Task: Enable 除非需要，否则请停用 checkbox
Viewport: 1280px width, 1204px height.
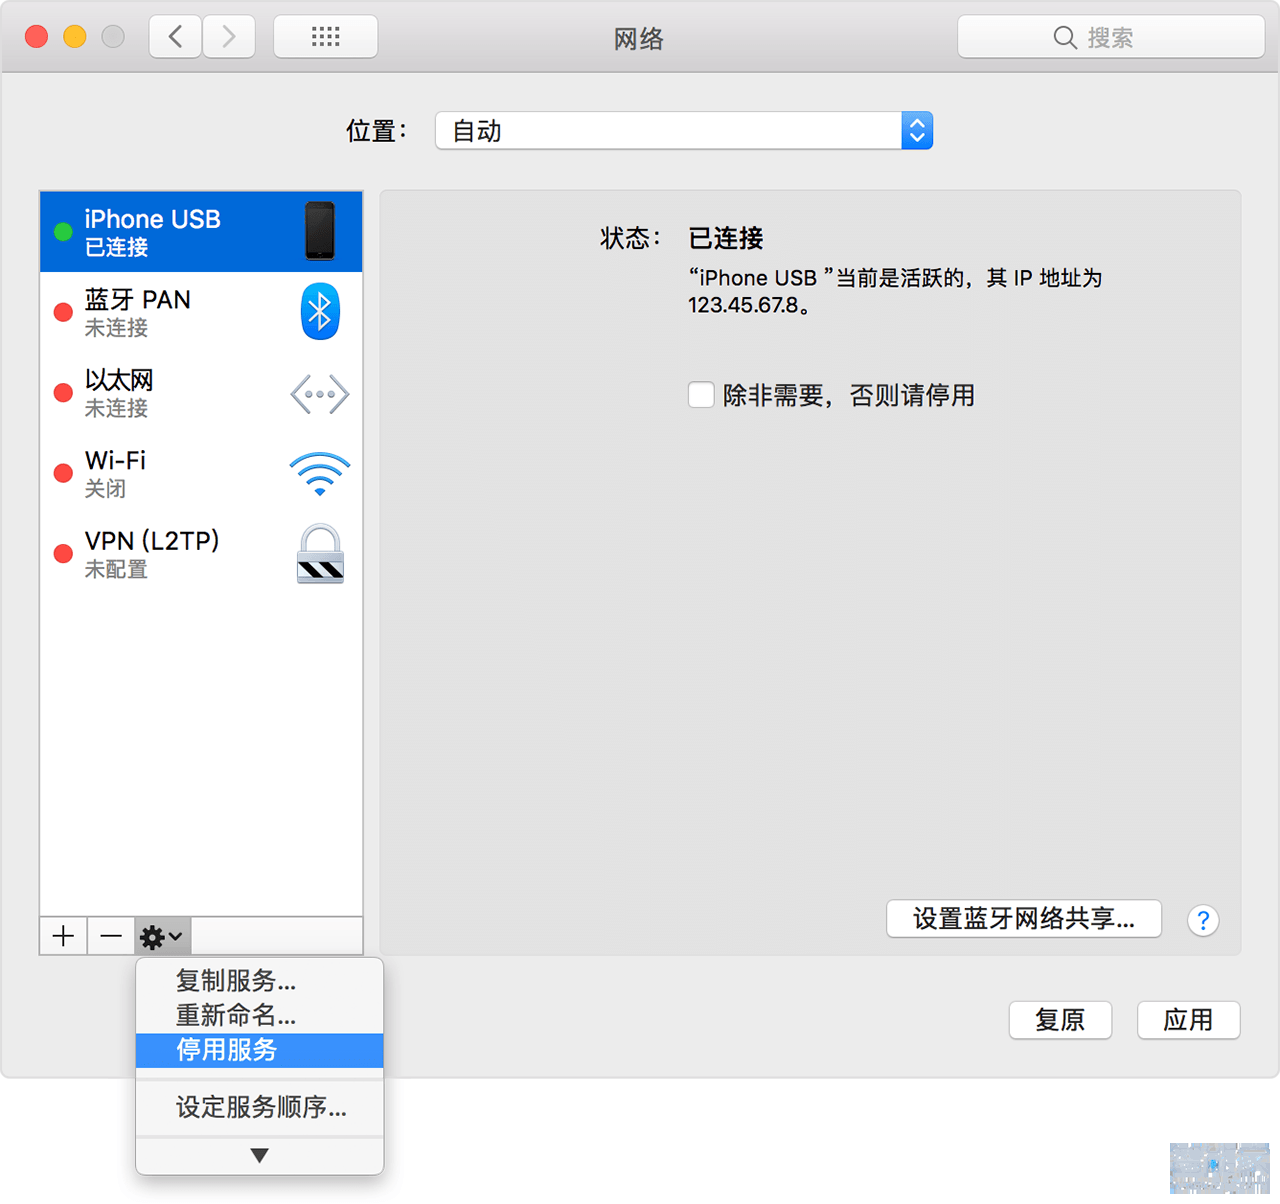Action: click(x=701, y=395)
